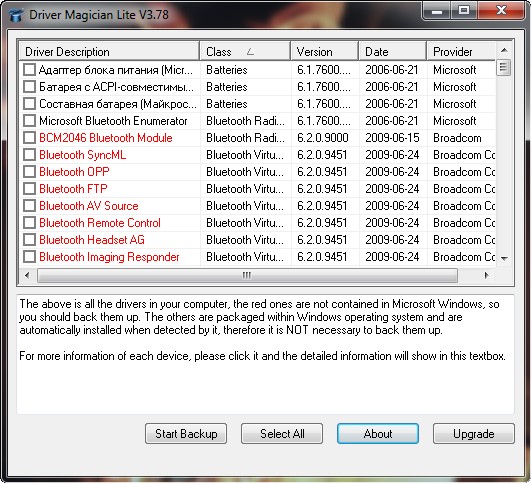532x484 pixels.
Task: Click the Start Backup button
Action: point(186,433)
